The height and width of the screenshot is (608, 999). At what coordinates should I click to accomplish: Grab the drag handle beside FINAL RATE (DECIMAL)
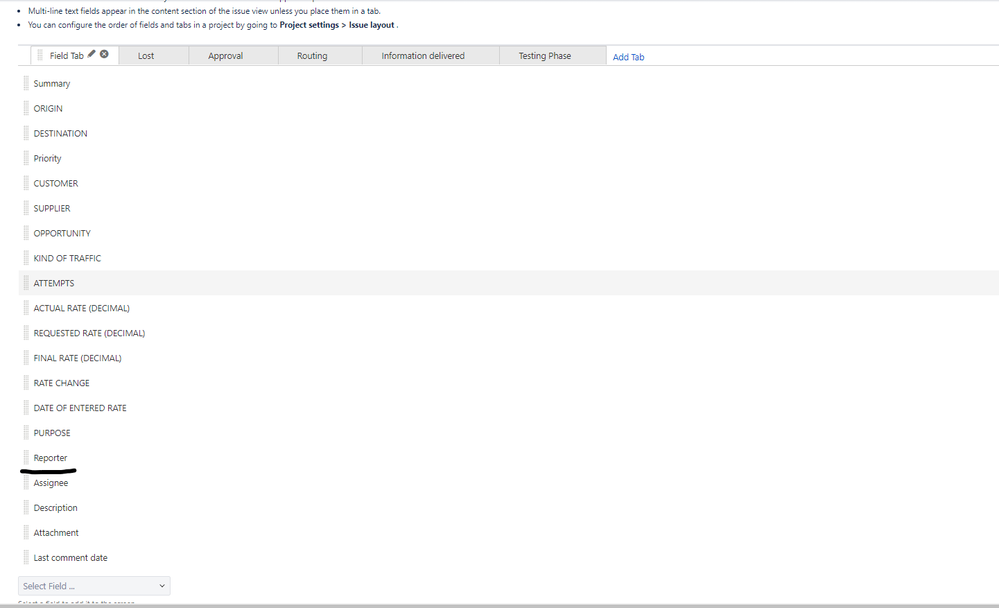(x=26, y=358)
